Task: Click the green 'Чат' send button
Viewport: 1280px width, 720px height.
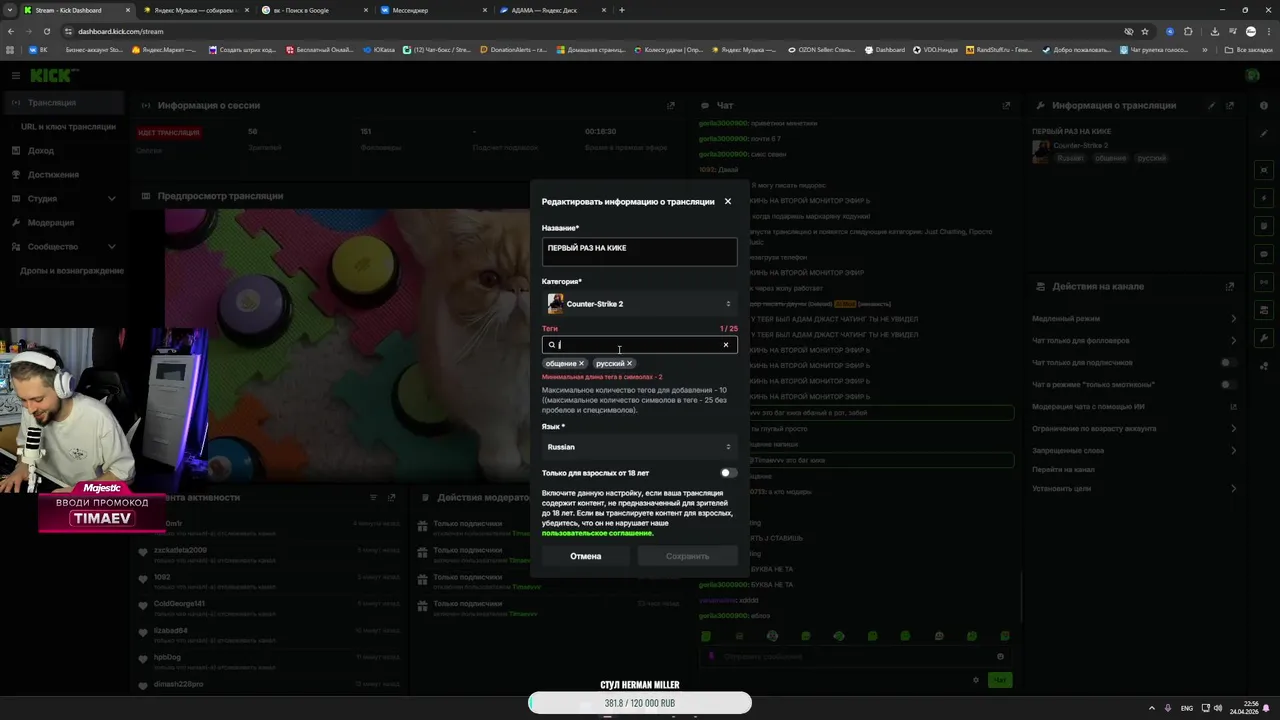Action: [999, 680]
